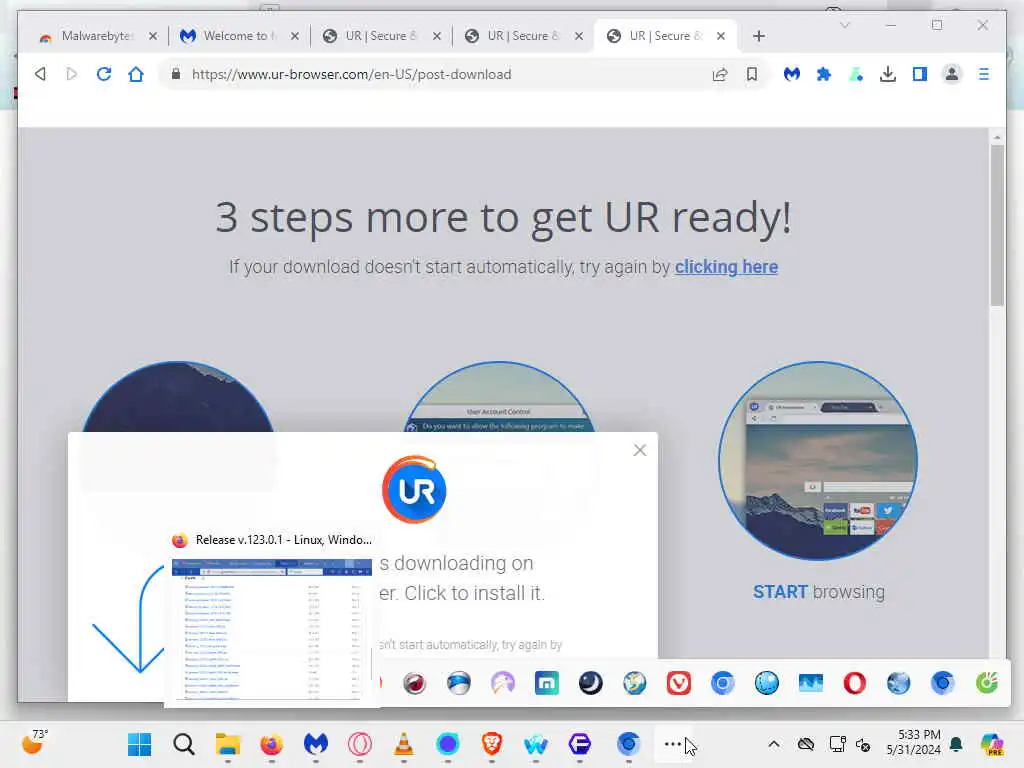Click the green extension icon beside the puzzle piece
The image size is (1024, 768).
[x=856, y=74]
